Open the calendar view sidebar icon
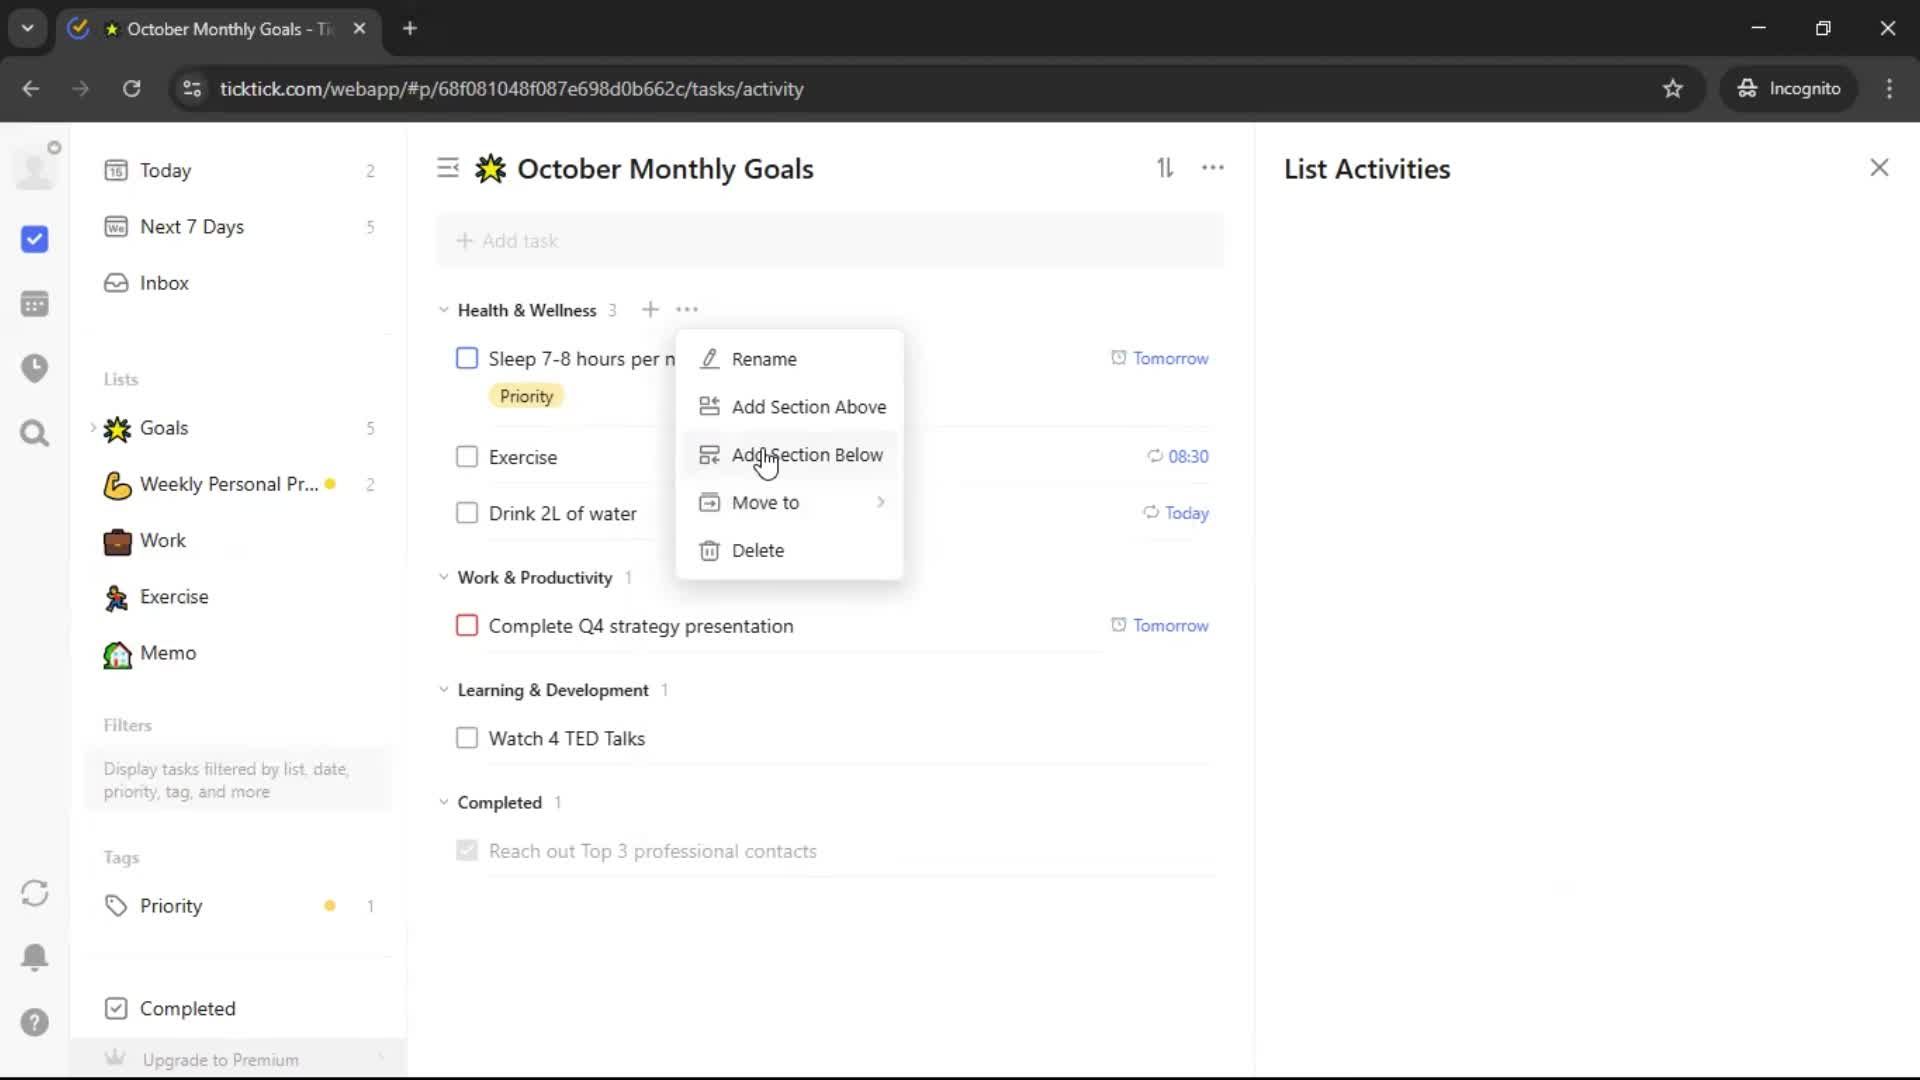This screenshot has height=1080, width=1920. [35, 304]
